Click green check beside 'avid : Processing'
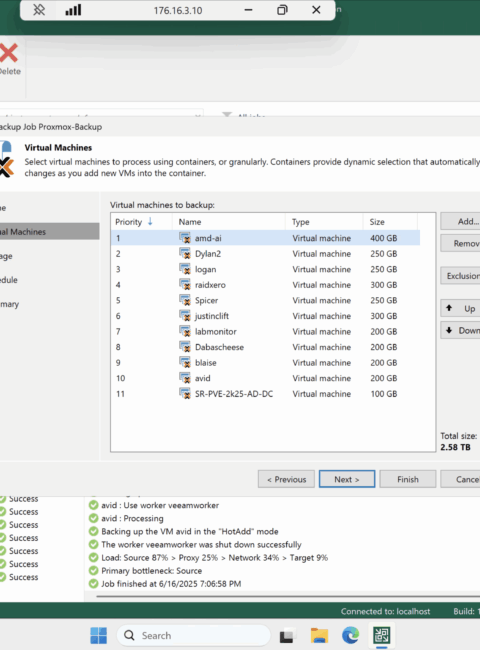480x650 pixels. click(93, 518)
